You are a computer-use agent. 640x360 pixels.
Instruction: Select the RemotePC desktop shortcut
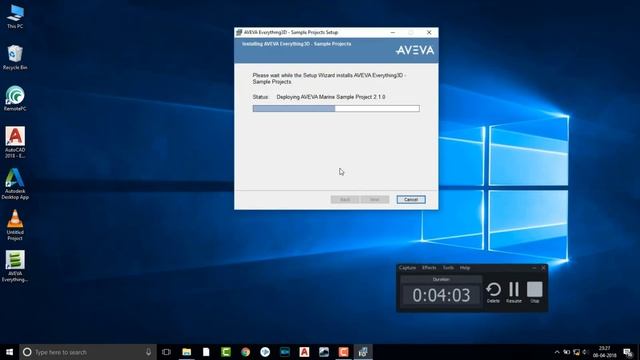pos(15,98)
